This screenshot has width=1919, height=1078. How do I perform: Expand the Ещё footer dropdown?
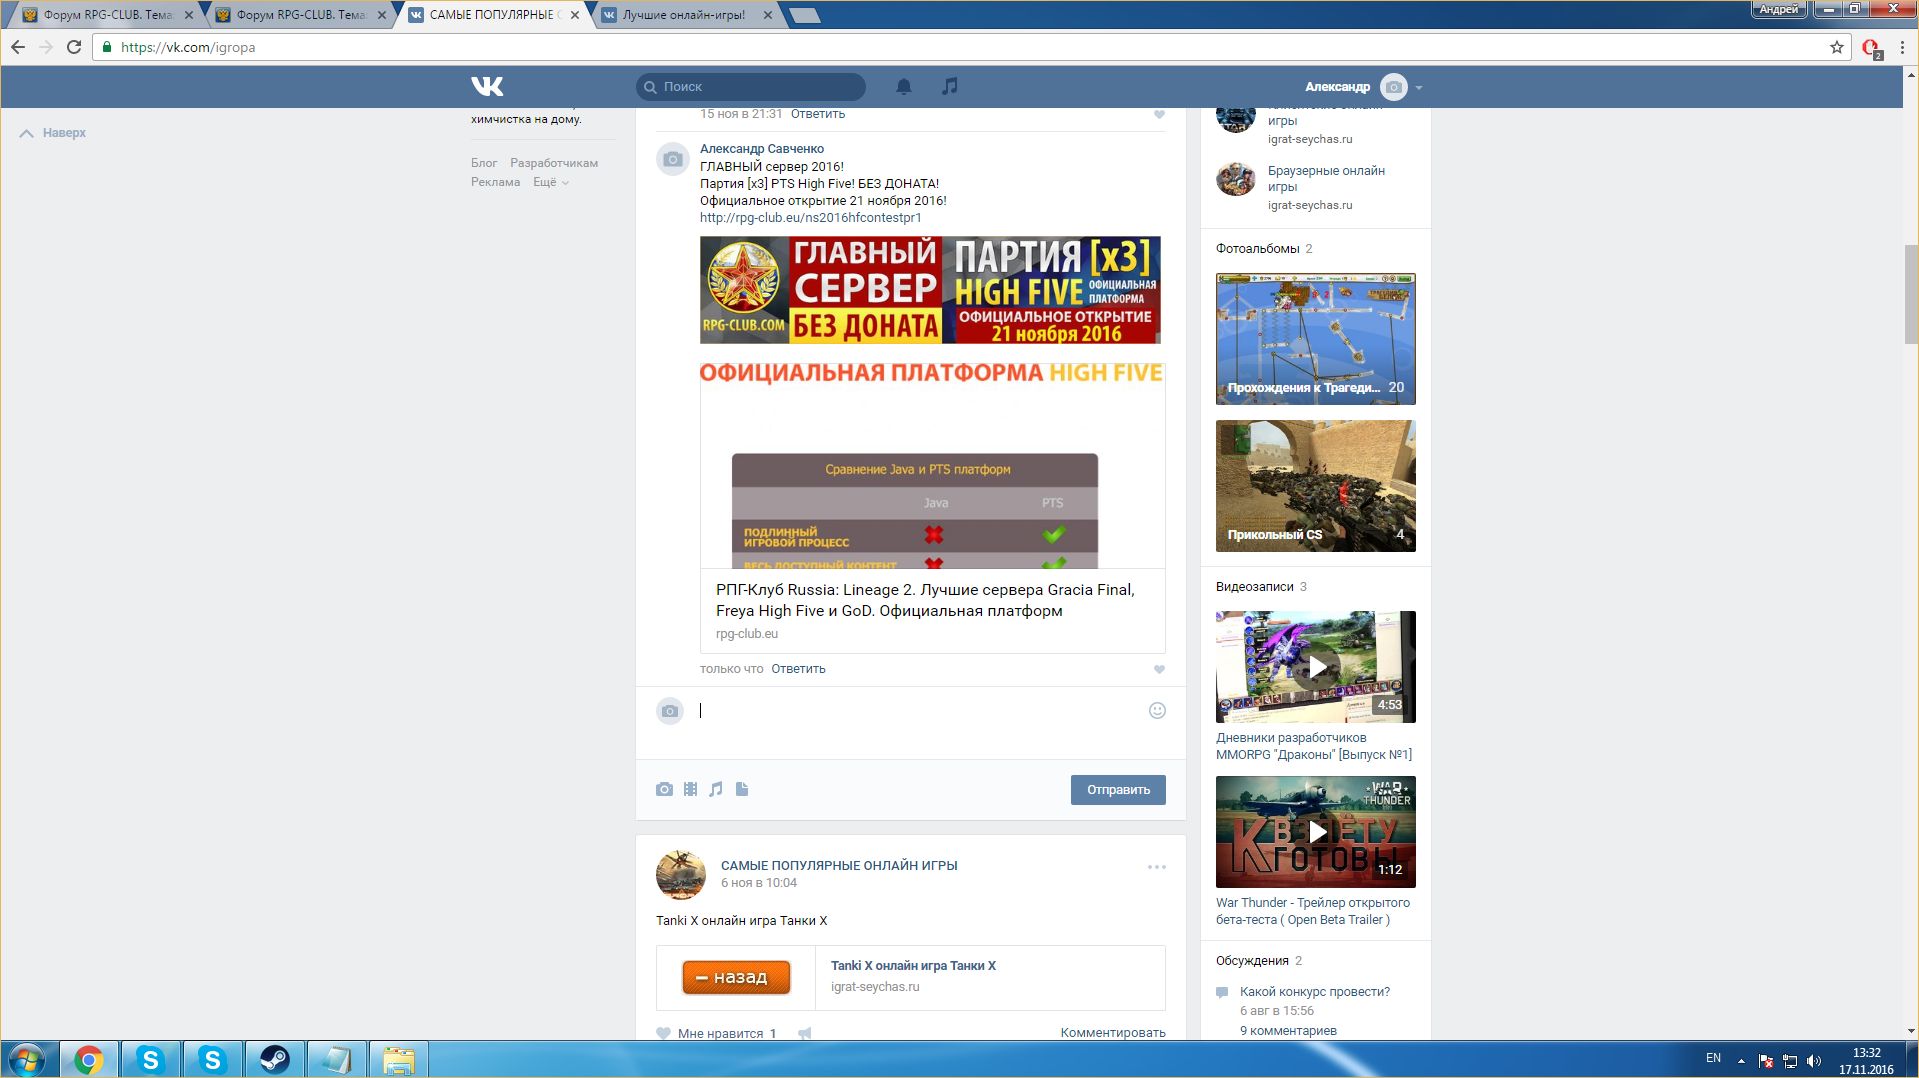pos(550,182)
